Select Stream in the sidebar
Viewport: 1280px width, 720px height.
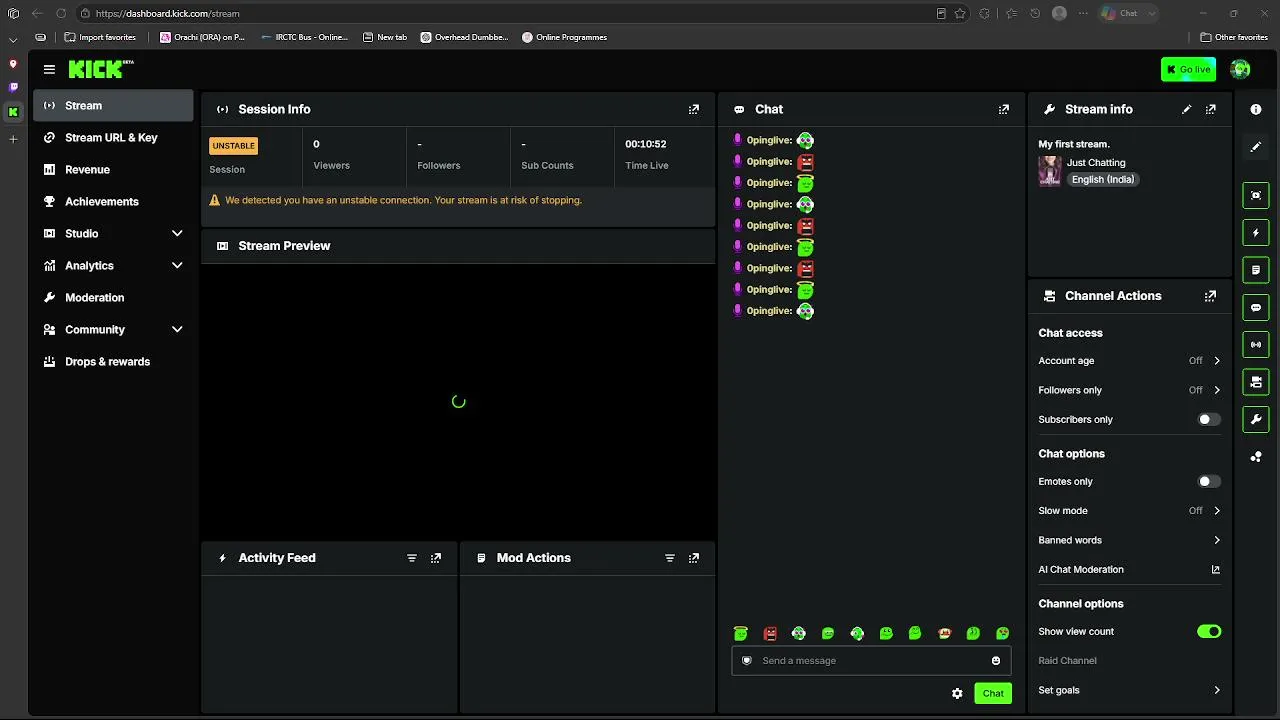tap(113, 105)
